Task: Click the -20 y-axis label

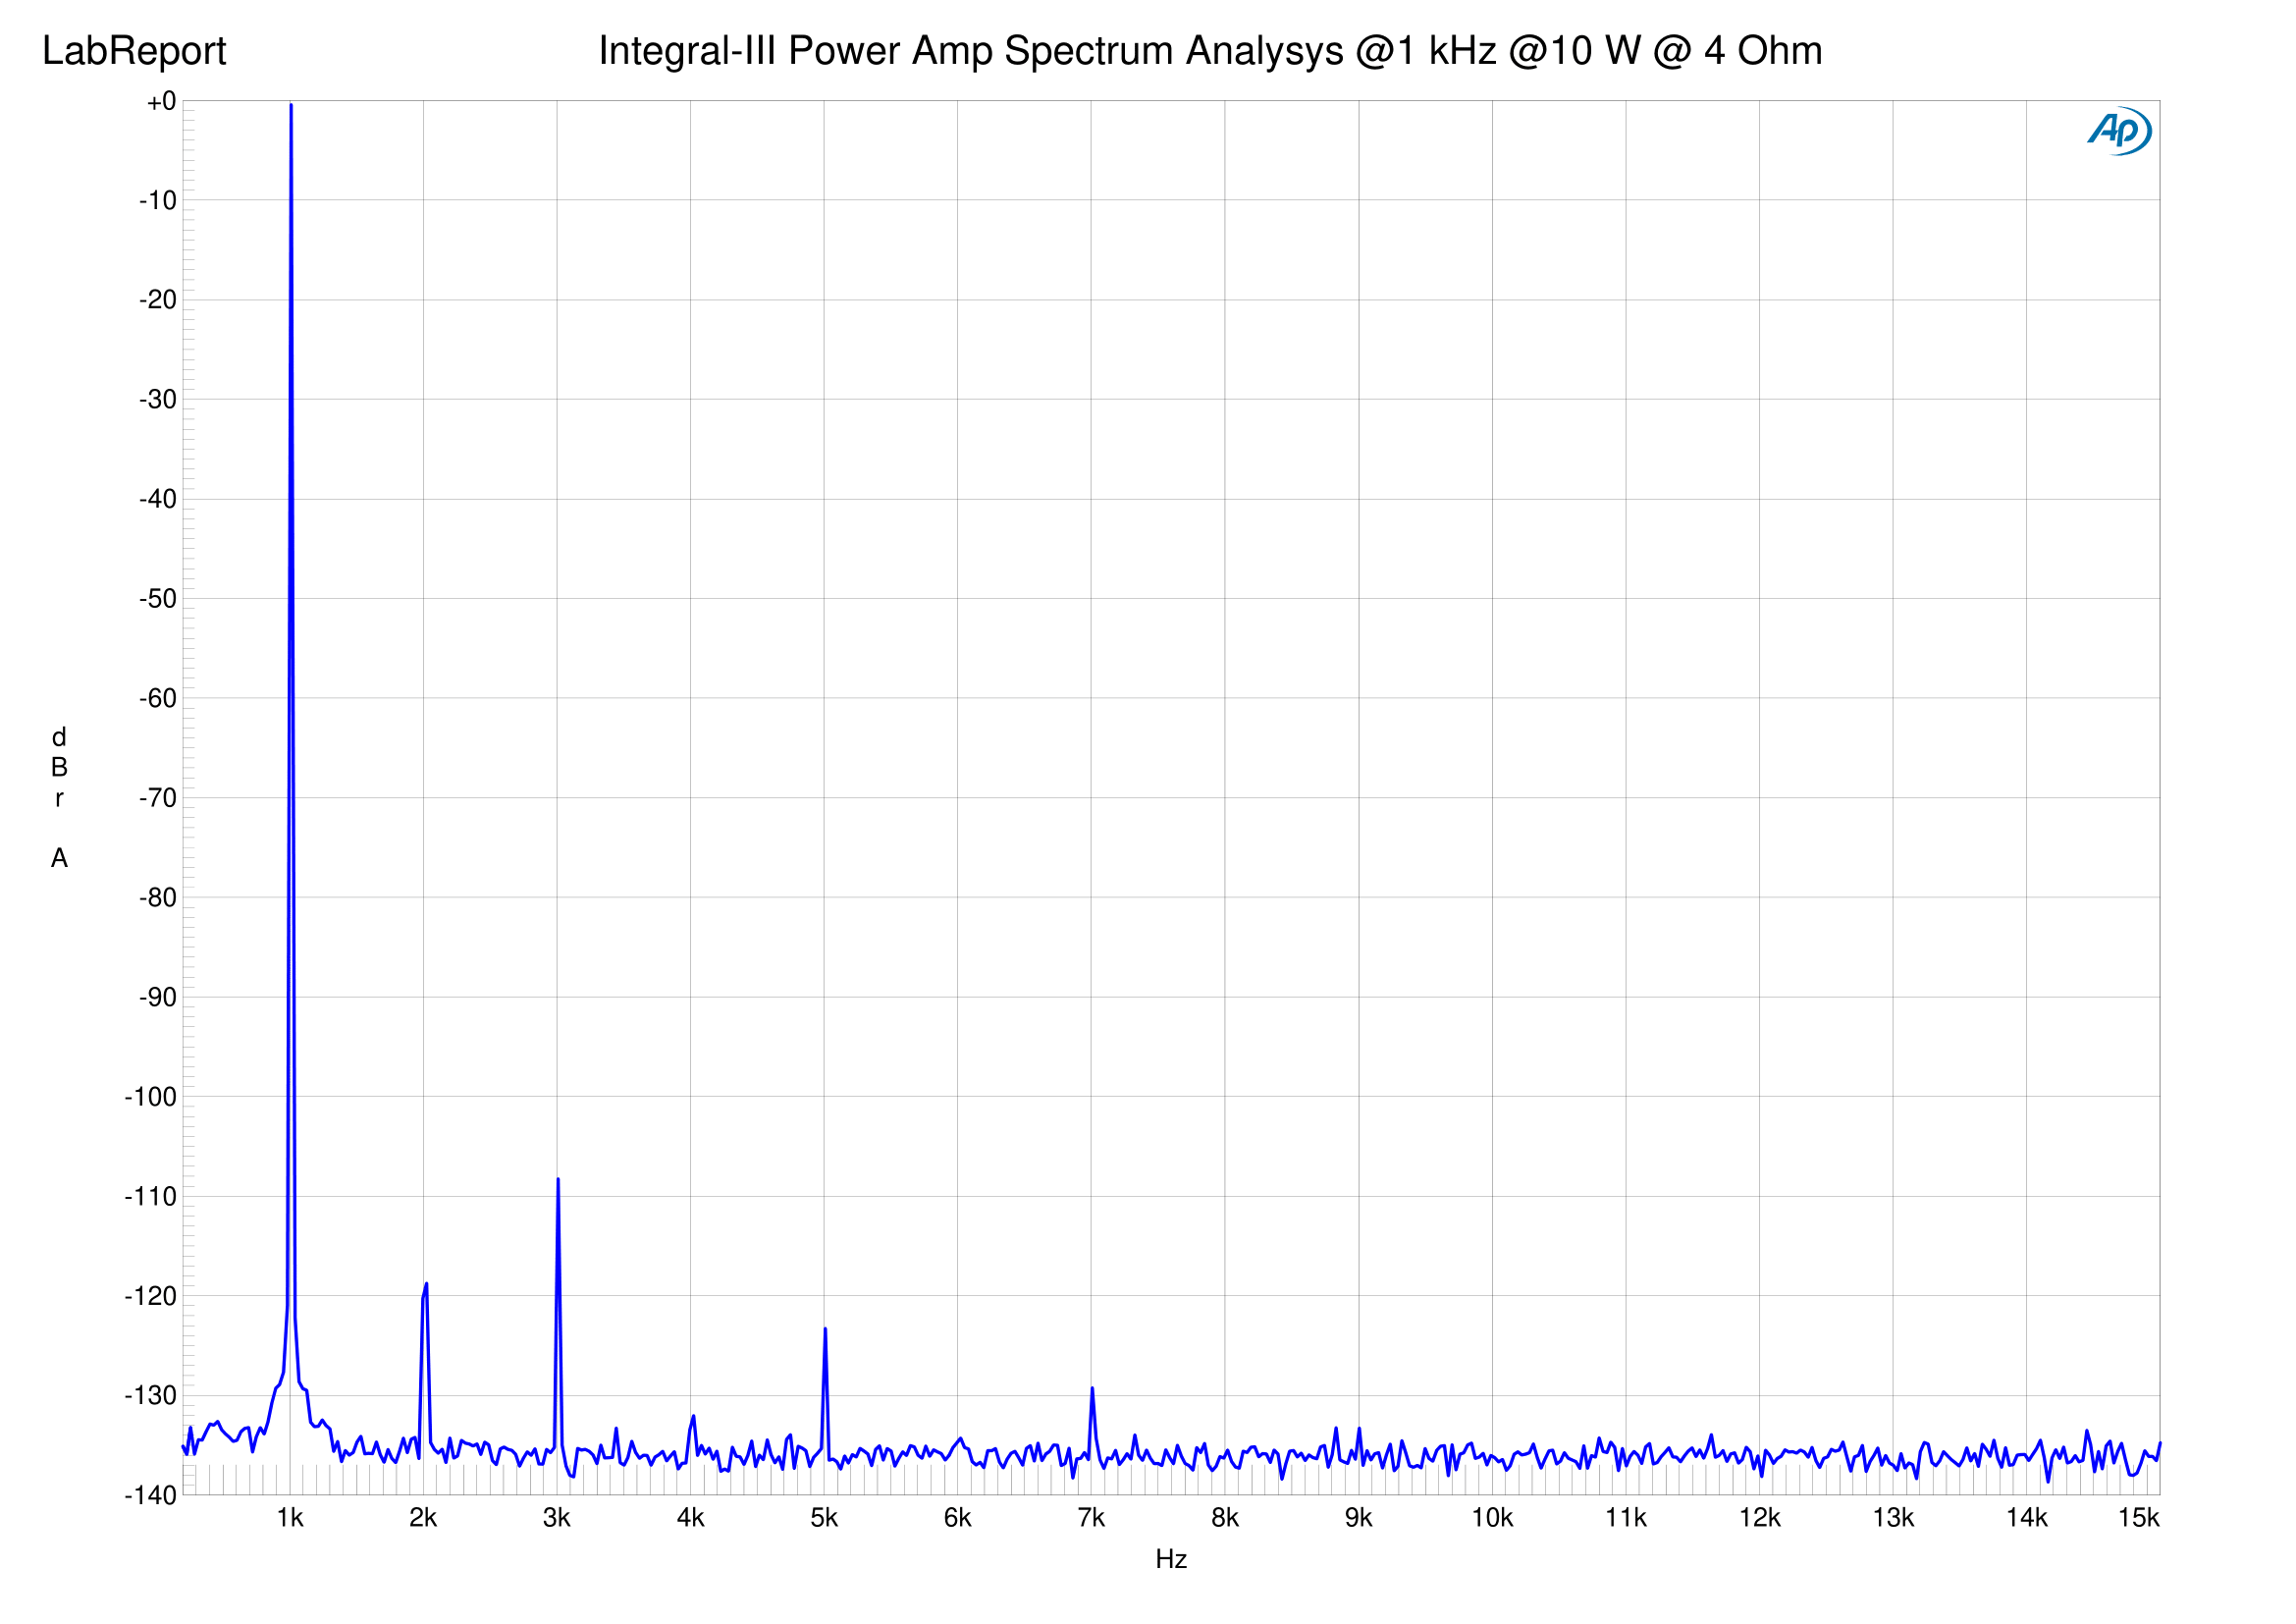Action: pyautogui.click(x=158, y=299)
